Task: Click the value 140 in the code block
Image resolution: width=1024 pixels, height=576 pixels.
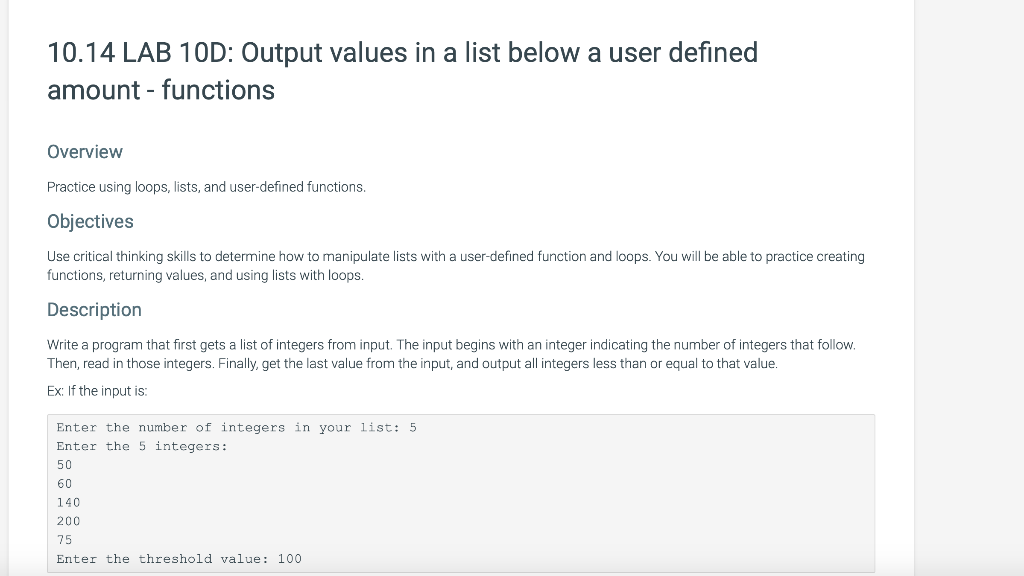Action: [x=68, y=503]
